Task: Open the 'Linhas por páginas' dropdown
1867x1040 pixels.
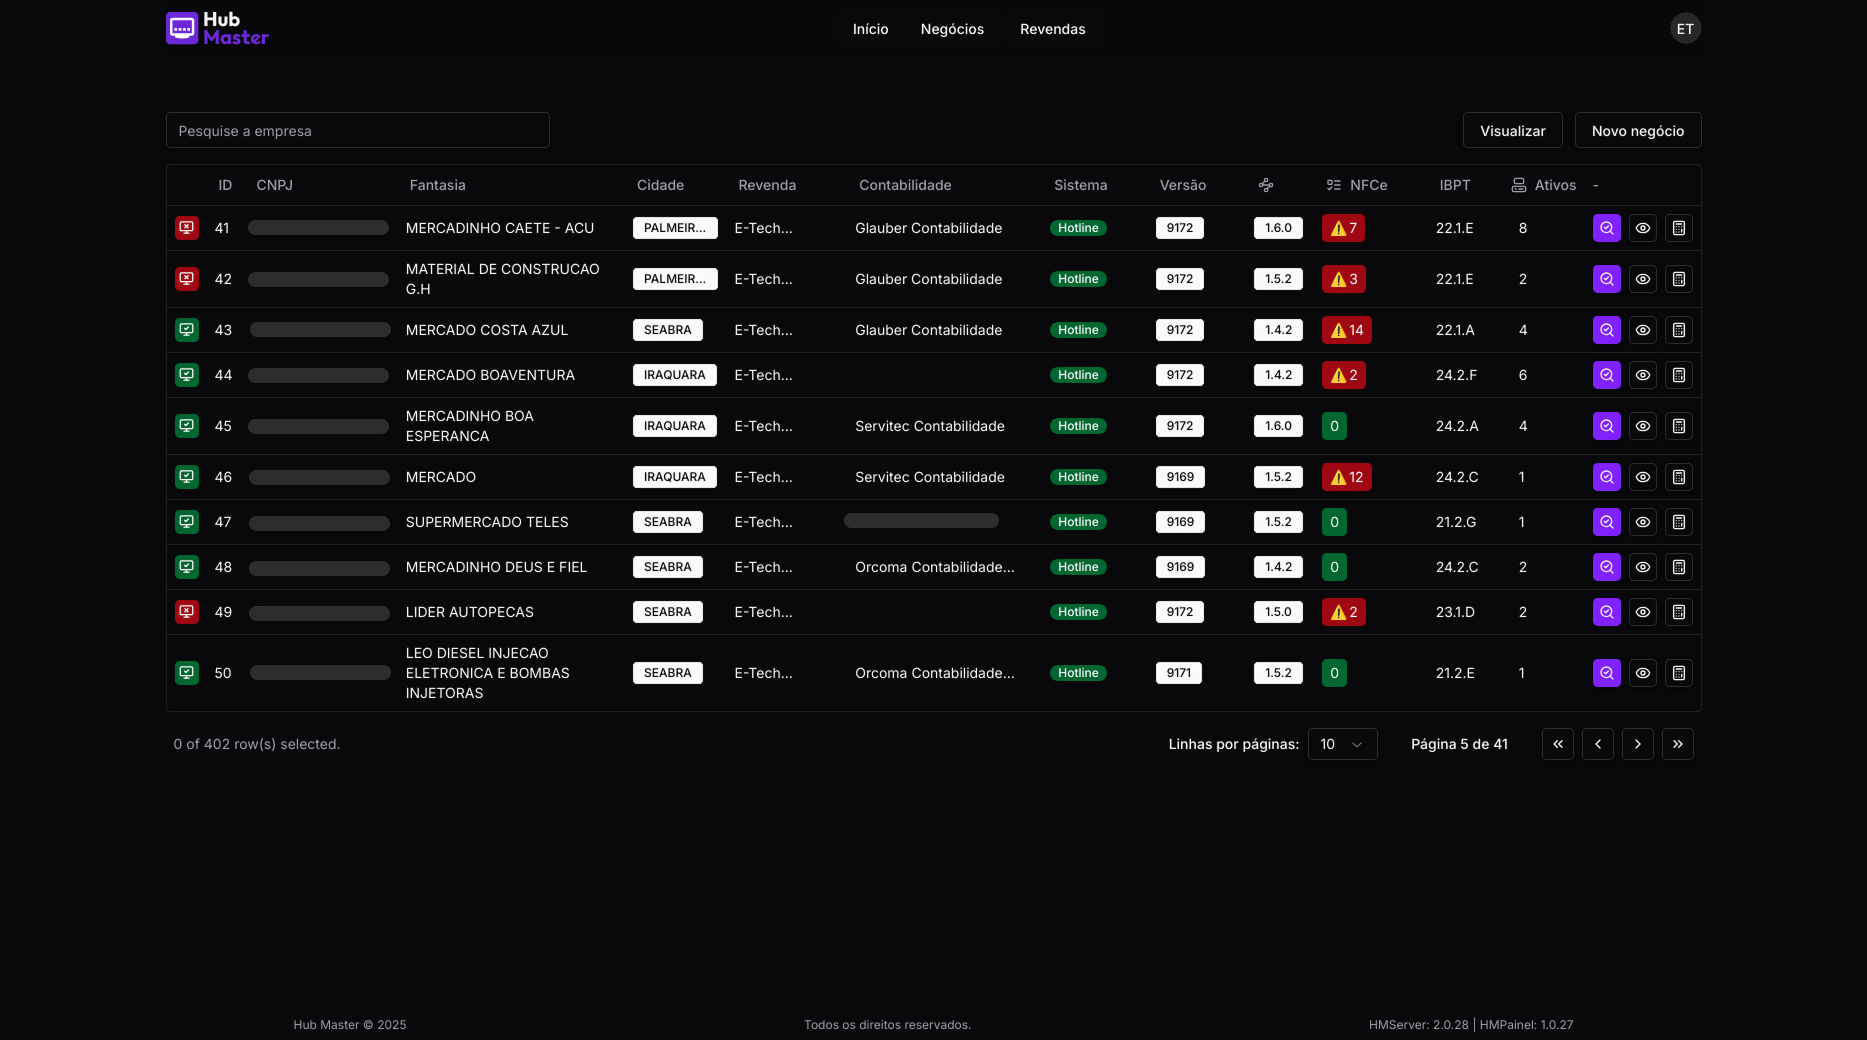Action: [1342, 744]
